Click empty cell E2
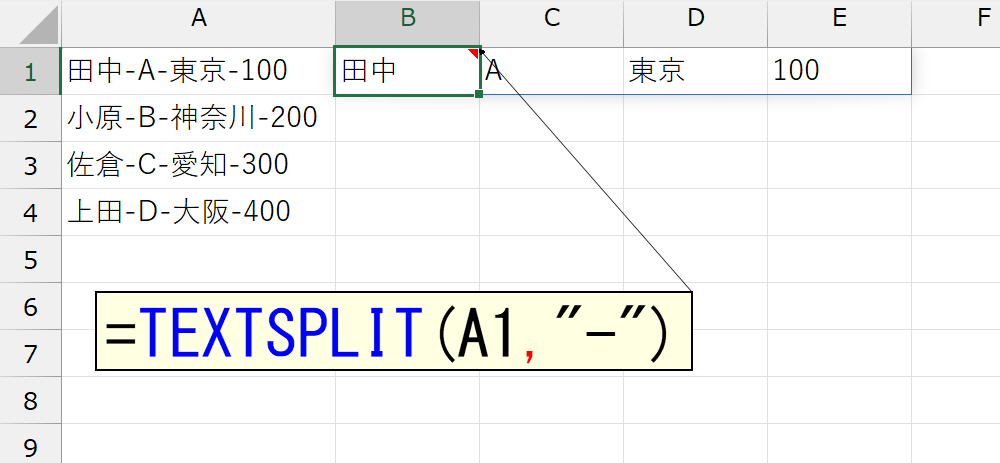 point(839,118)
